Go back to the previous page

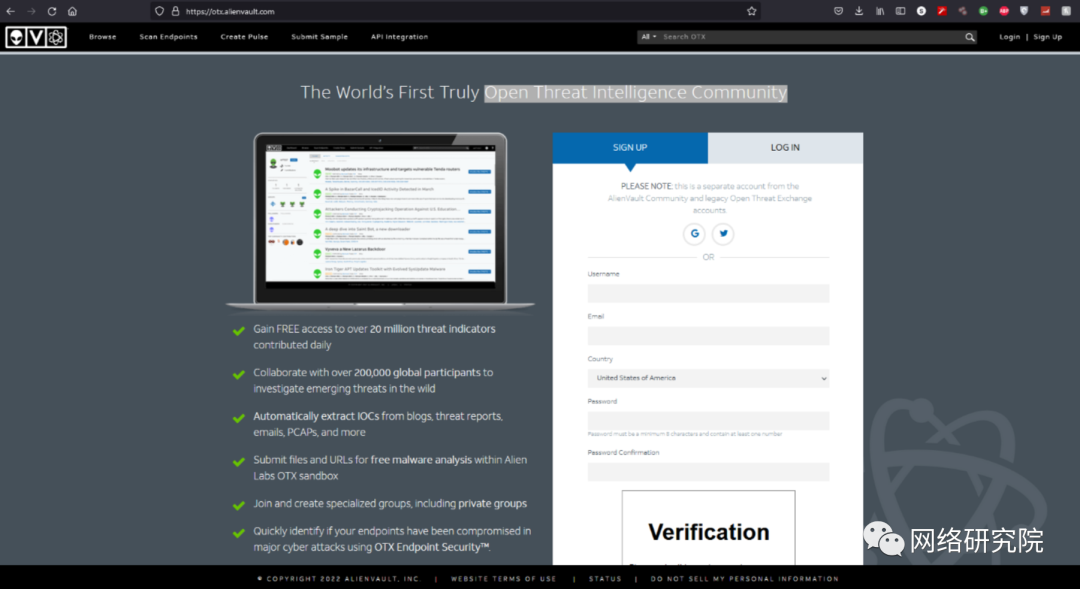[x=10, y=11]
